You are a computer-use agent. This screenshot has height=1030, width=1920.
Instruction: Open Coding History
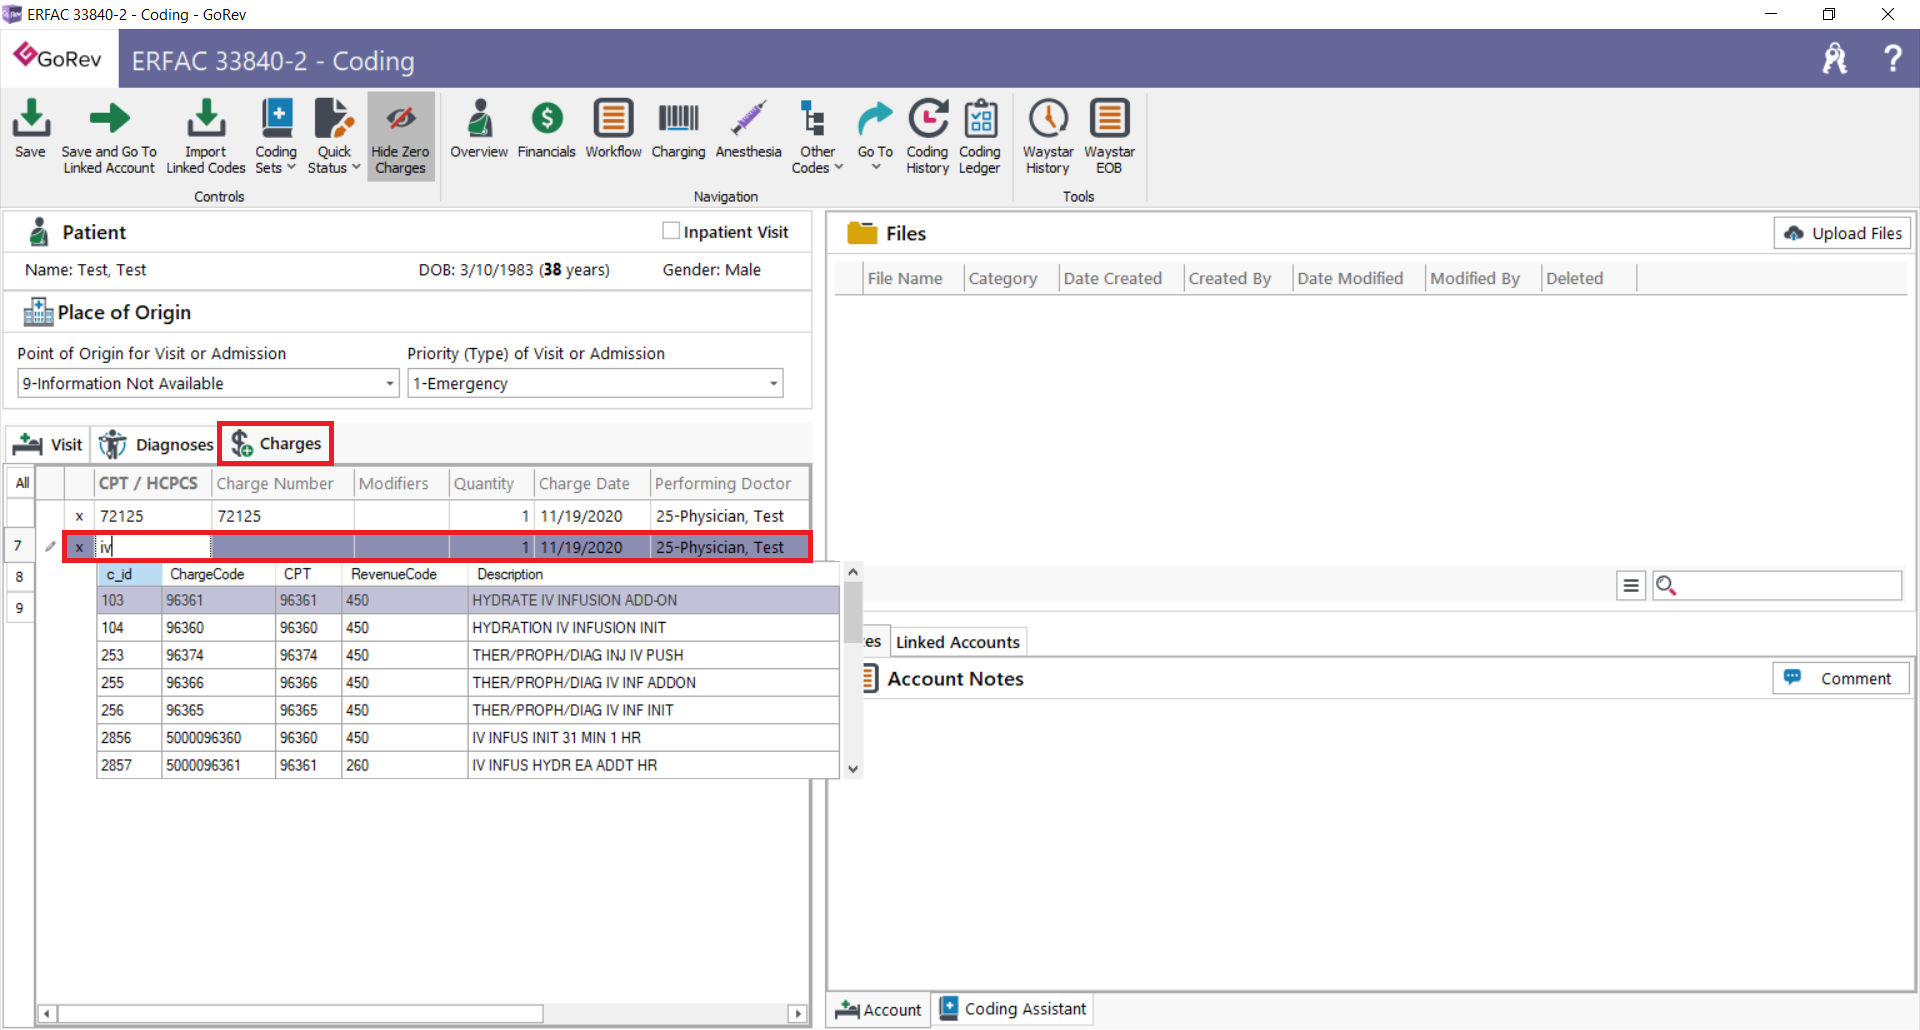point(927,137)
